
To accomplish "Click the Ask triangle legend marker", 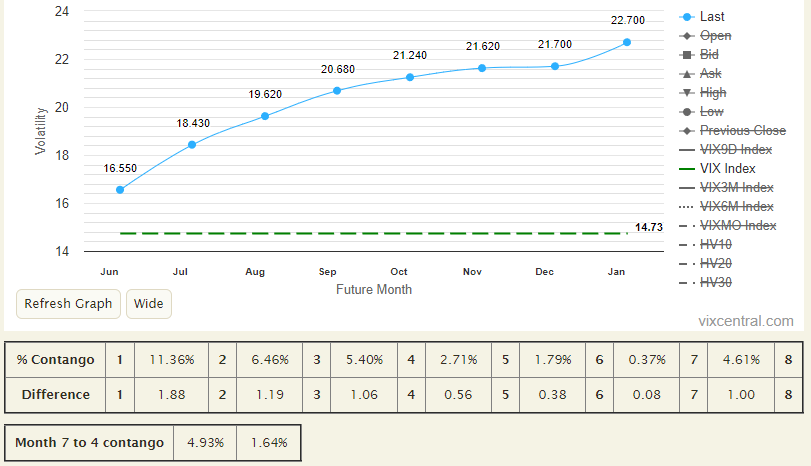I will point(686,74).
